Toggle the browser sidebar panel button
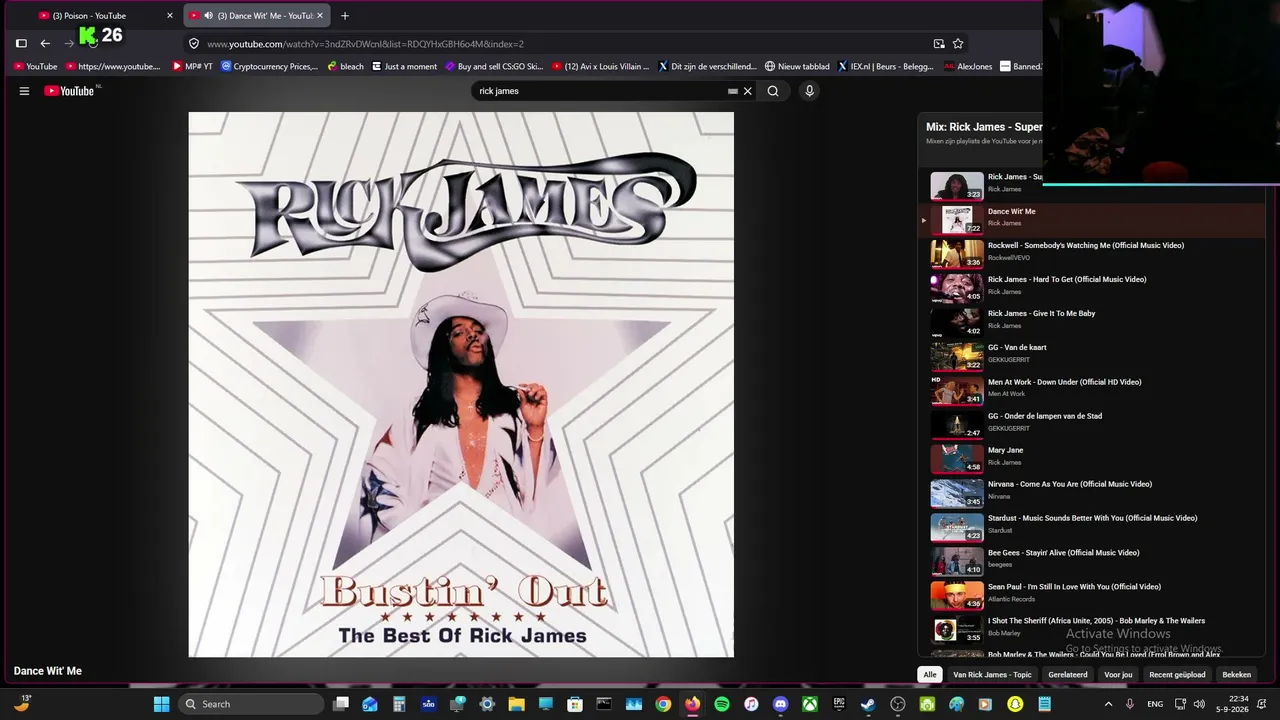 coord(21,44)
